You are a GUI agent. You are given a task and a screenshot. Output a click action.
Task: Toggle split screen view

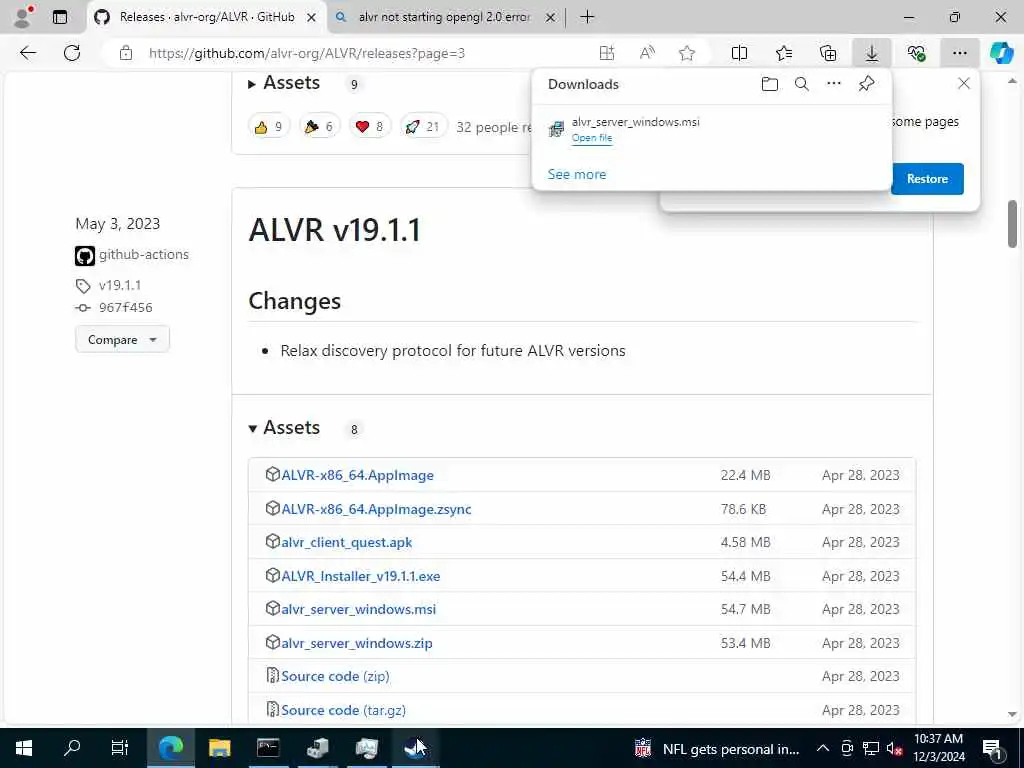pyautogui.click(x=739, y=54)
